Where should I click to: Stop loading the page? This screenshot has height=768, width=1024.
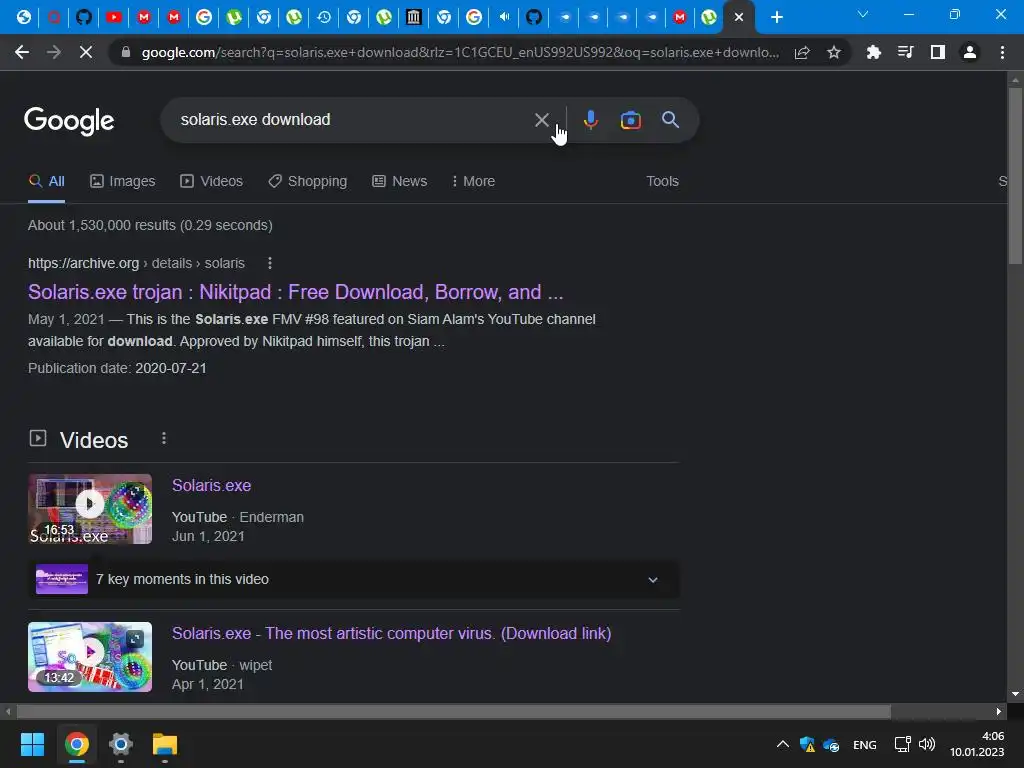pos(86,52)
